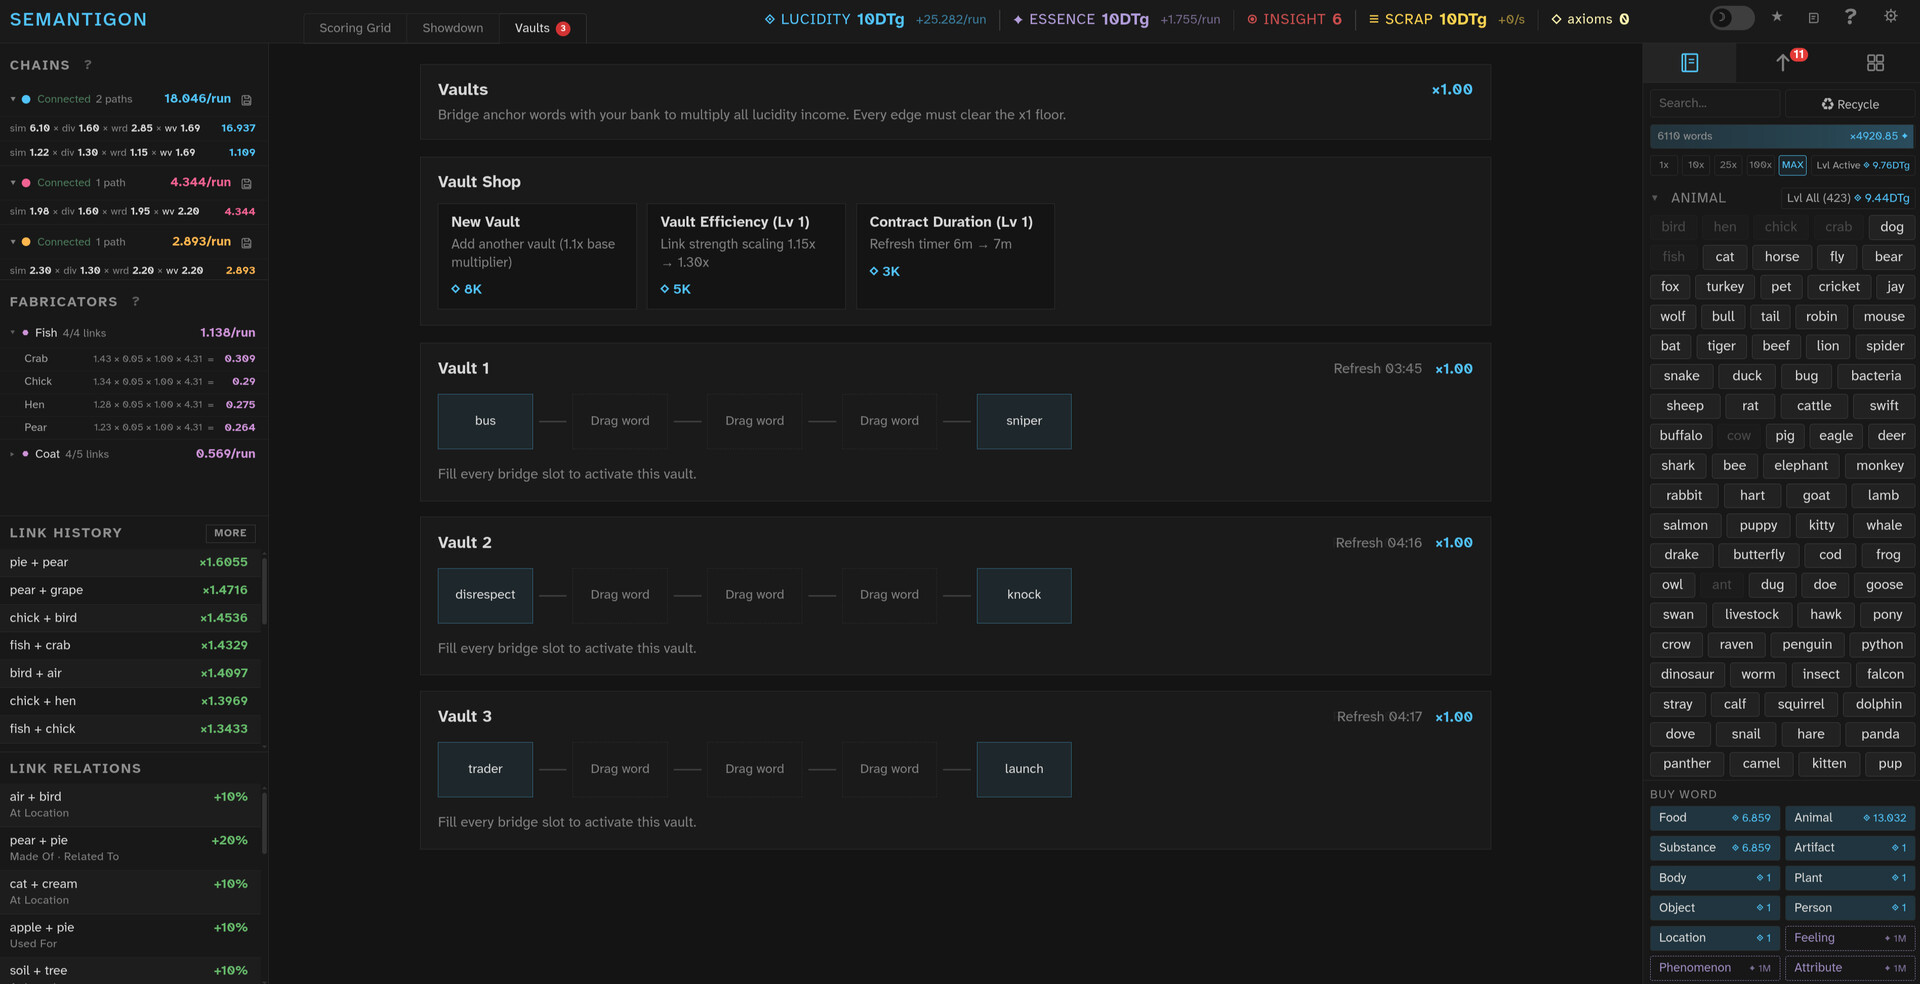Click the word Search field
Screen dimensions: 1920x984
[x=1713, y=103]
